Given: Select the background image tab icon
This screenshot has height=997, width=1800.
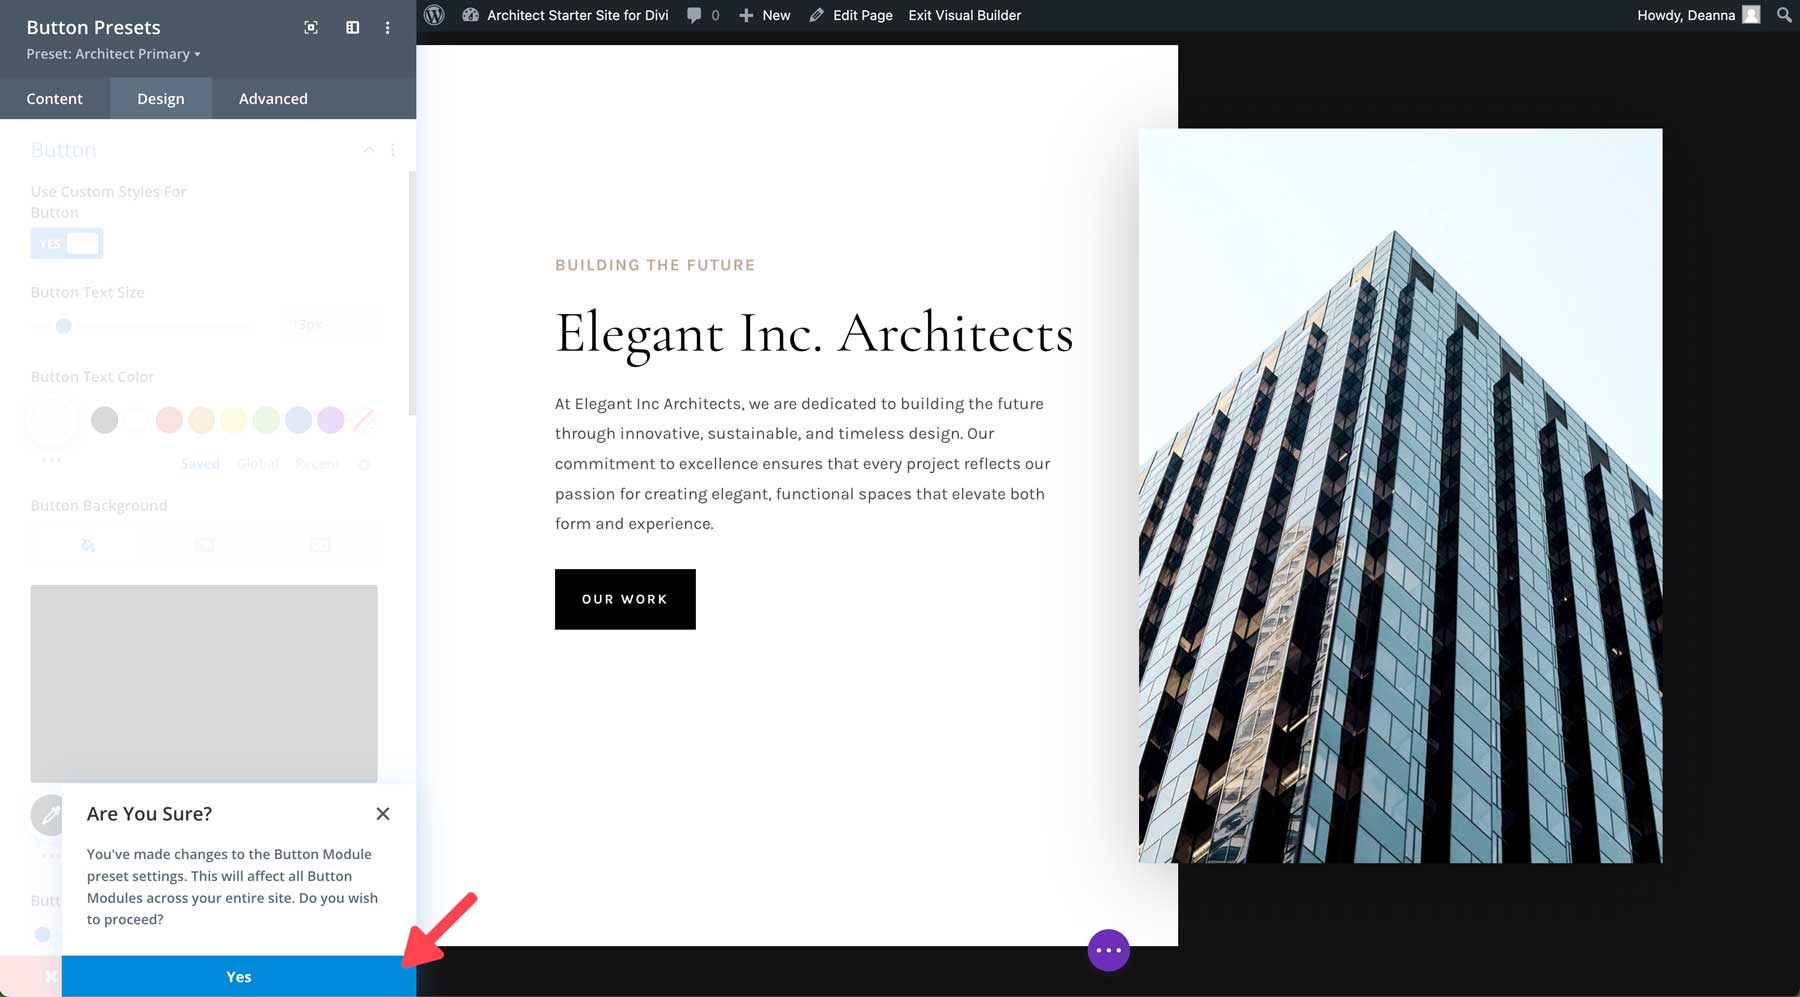Looking at the screenshot, I should (x=203, y=545).
